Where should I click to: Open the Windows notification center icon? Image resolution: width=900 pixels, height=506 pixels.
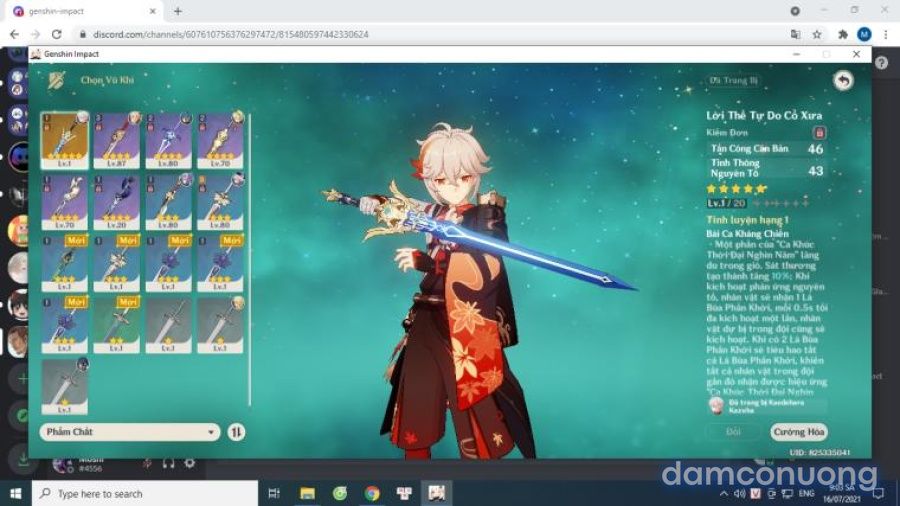tap(878, 493)
